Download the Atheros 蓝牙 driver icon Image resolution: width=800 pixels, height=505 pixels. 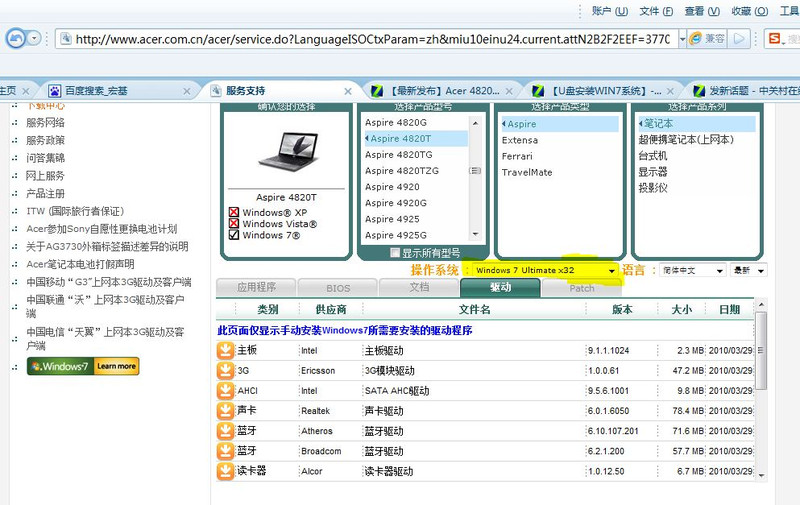tap(226, 430)
